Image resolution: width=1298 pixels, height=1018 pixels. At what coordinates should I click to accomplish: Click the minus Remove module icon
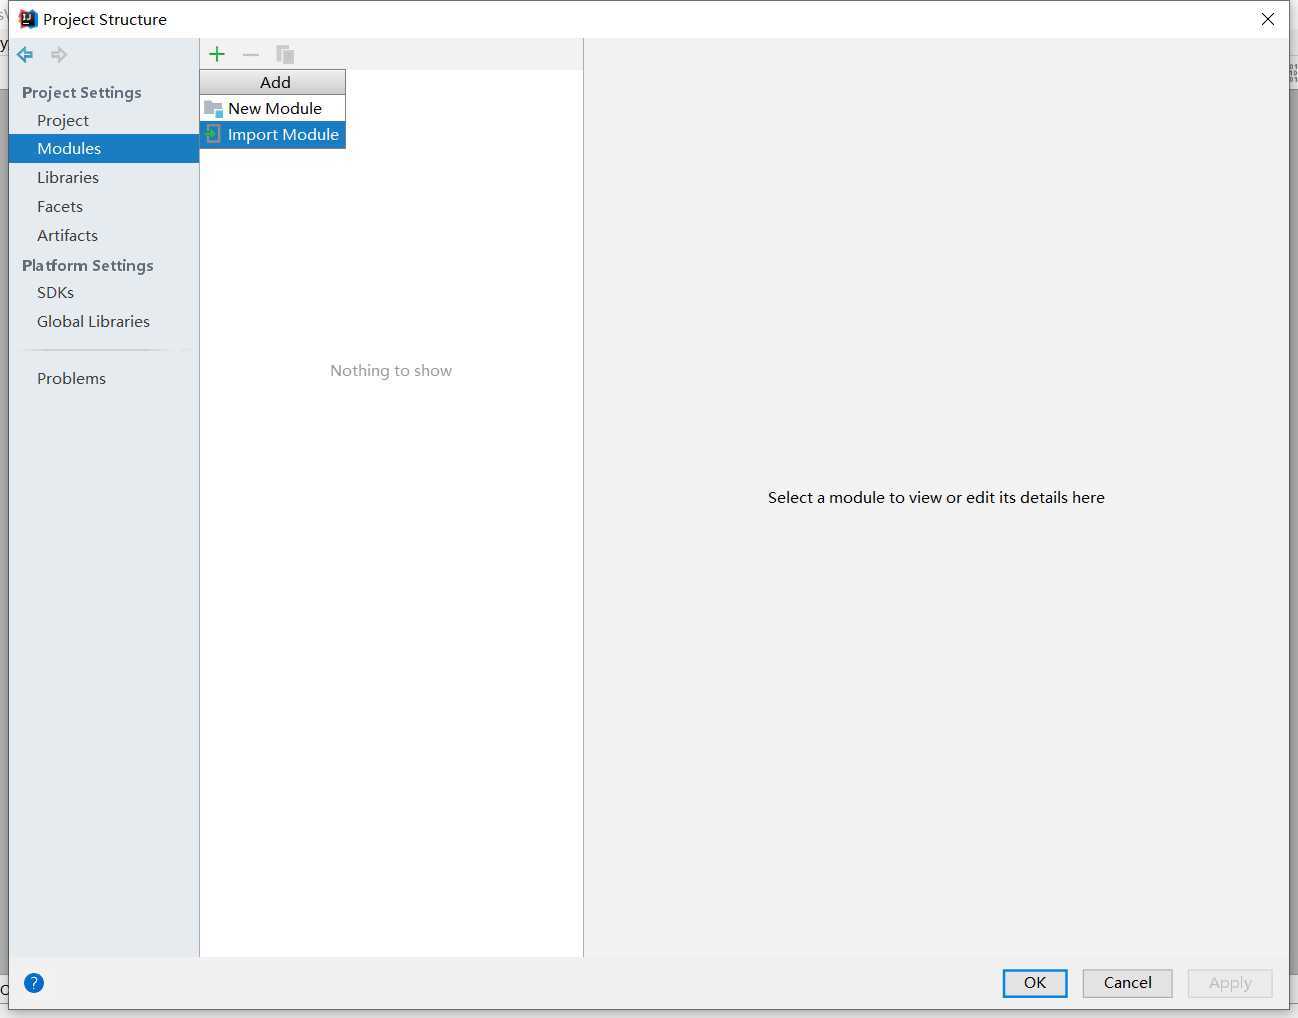tap(251, 54)
